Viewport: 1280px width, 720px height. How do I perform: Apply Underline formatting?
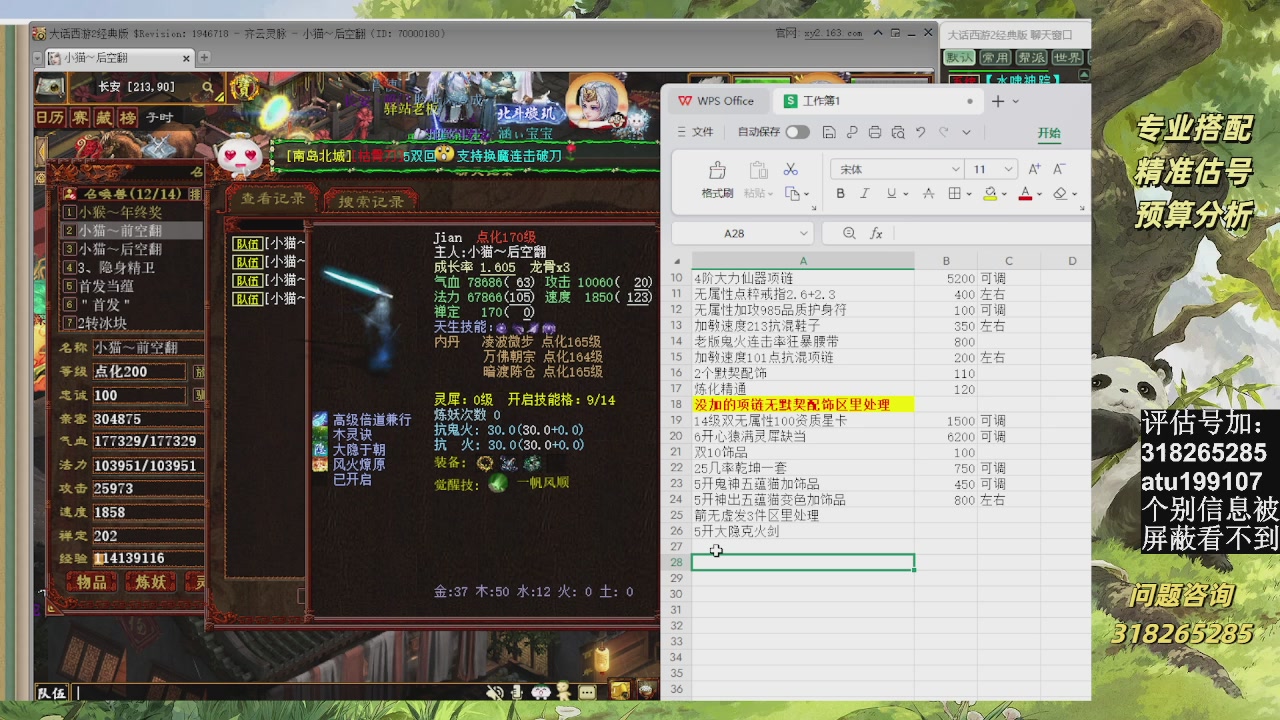tap(890, 194)
